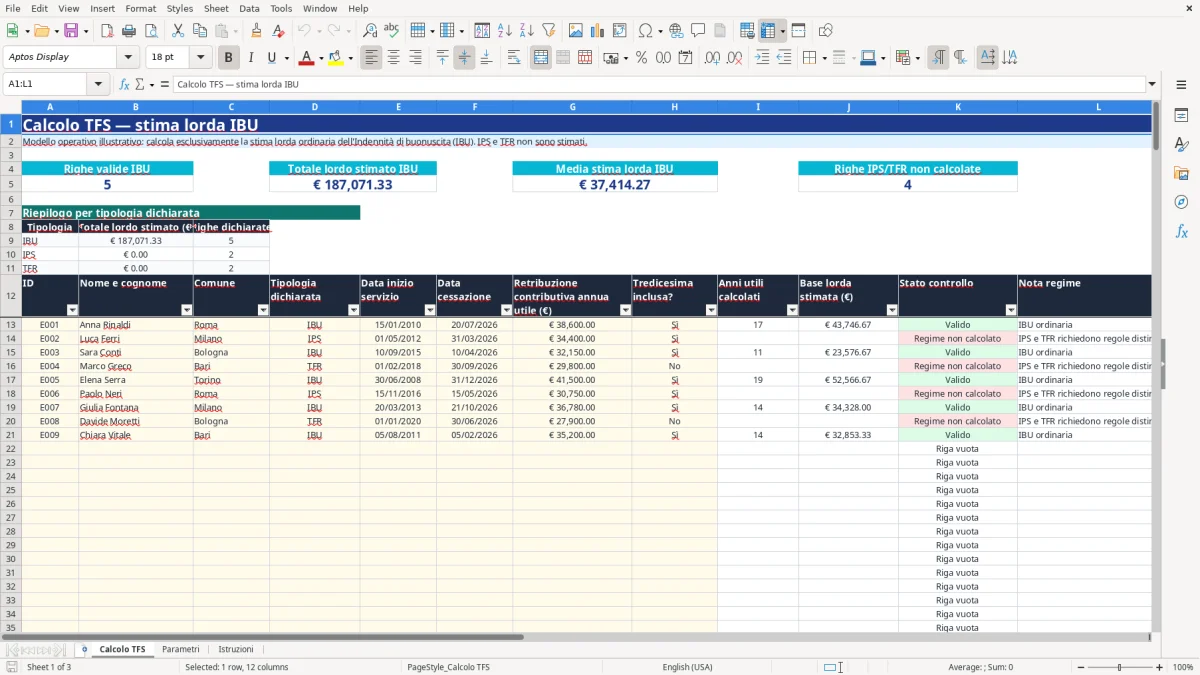Select the Clone Formatting paintbrush
Viewport: 1200px width, 675px height.
pyautogui.click(x=257, y=31)
